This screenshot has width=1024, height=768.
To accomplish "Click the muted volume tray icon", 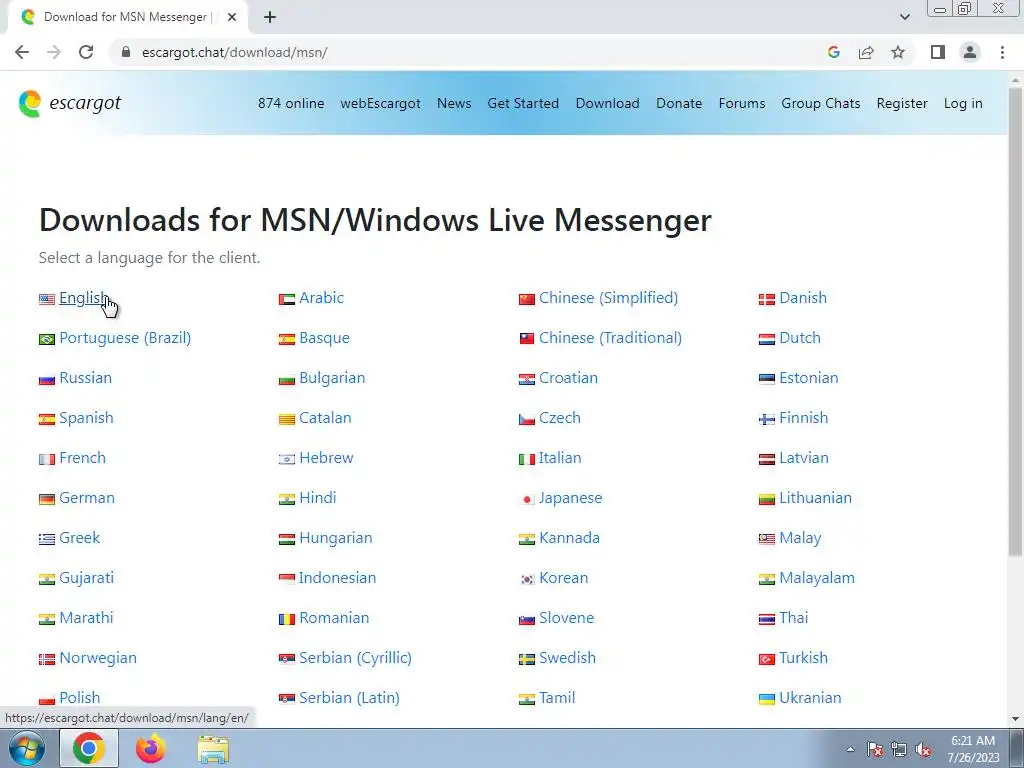I will (923, 749).
